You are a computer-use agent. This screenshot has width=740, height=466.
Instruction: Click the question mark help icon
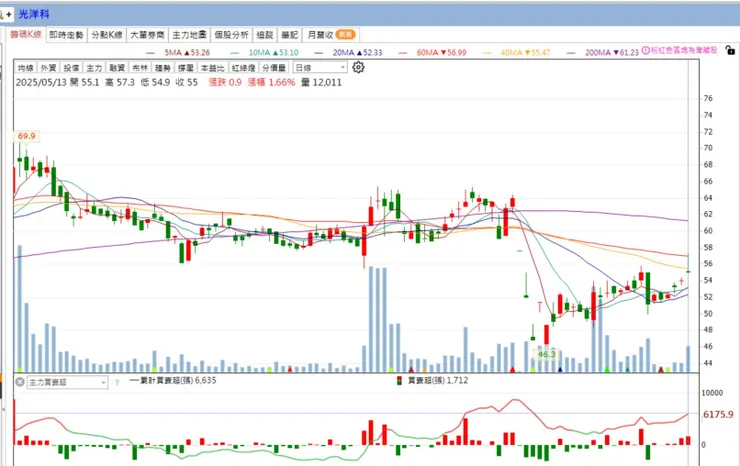[117, 382]
